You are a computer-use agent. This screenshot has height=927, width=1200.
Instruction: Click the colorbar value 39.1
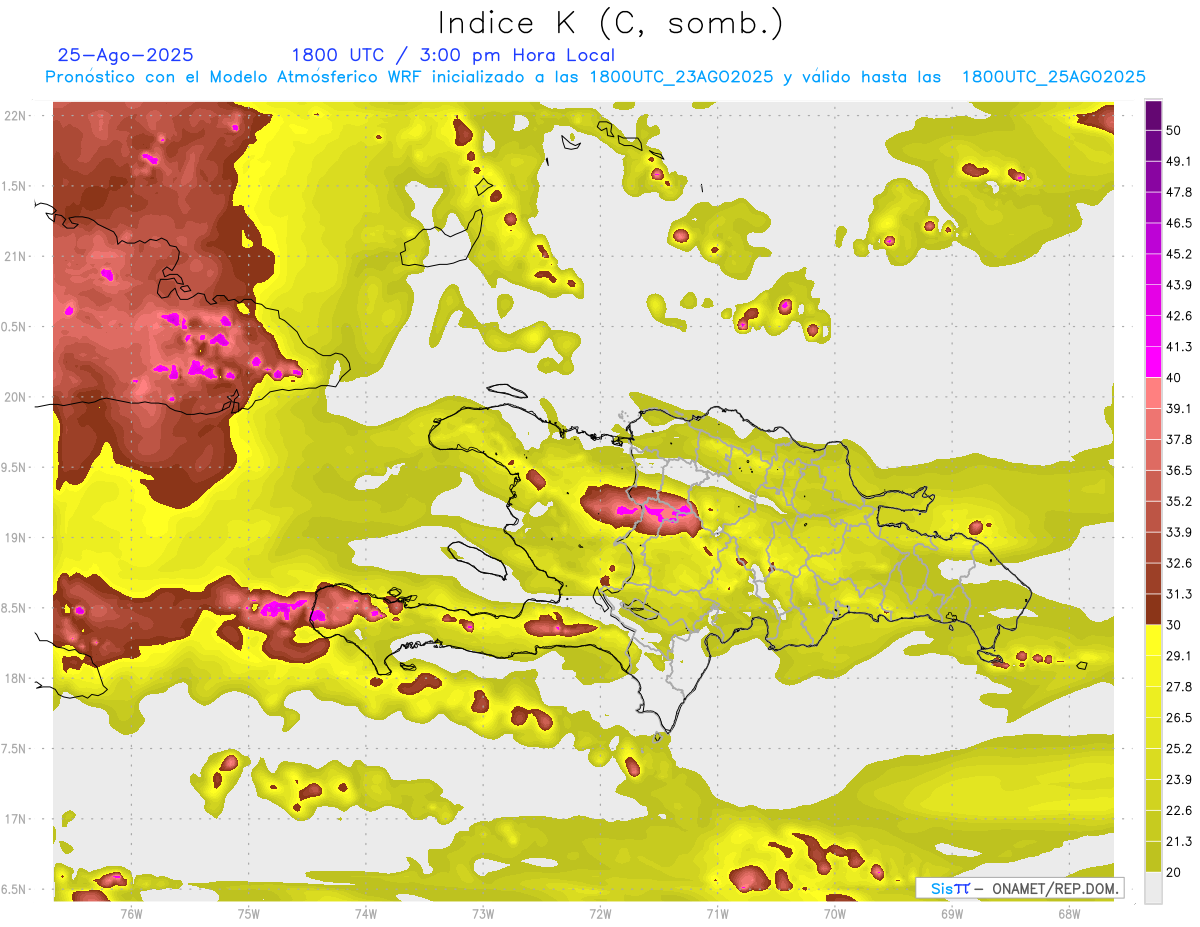click(x=1178, y=408)
